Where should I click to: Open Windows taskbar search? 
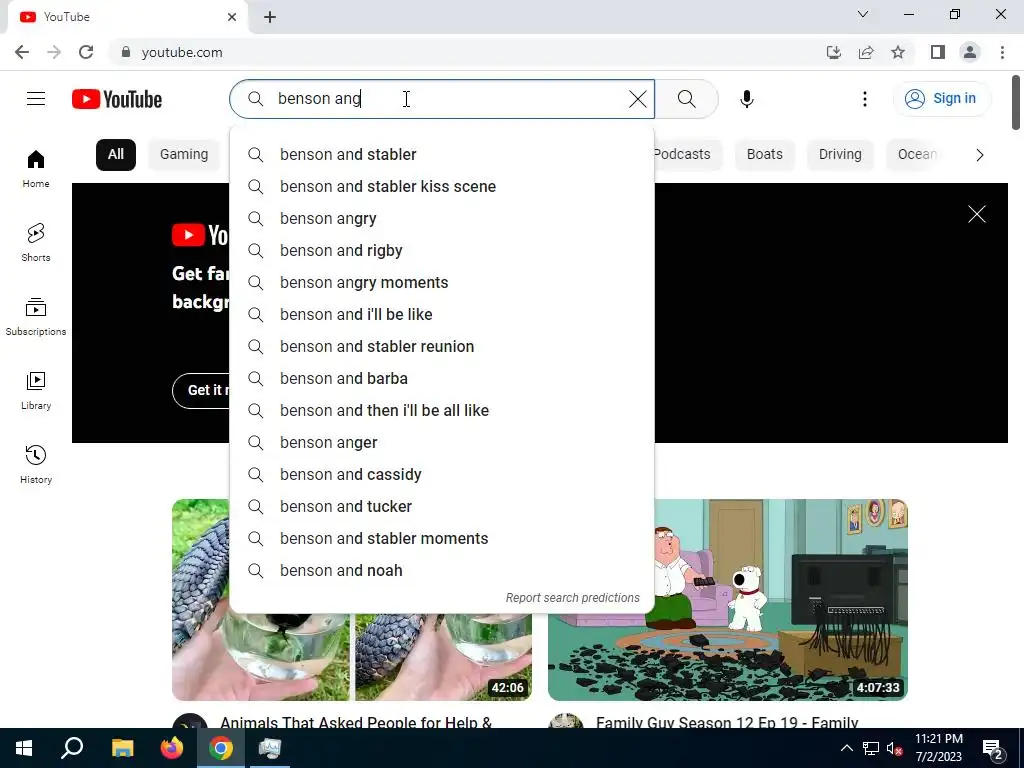72,748
